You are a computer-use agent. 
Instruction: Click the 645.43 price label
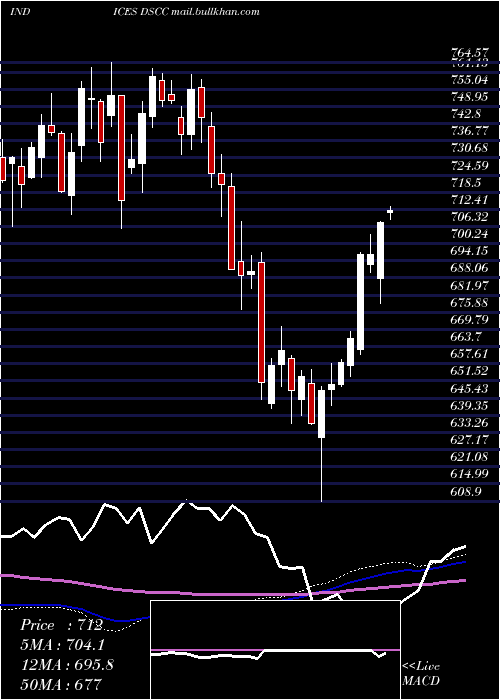coord(470,388)
